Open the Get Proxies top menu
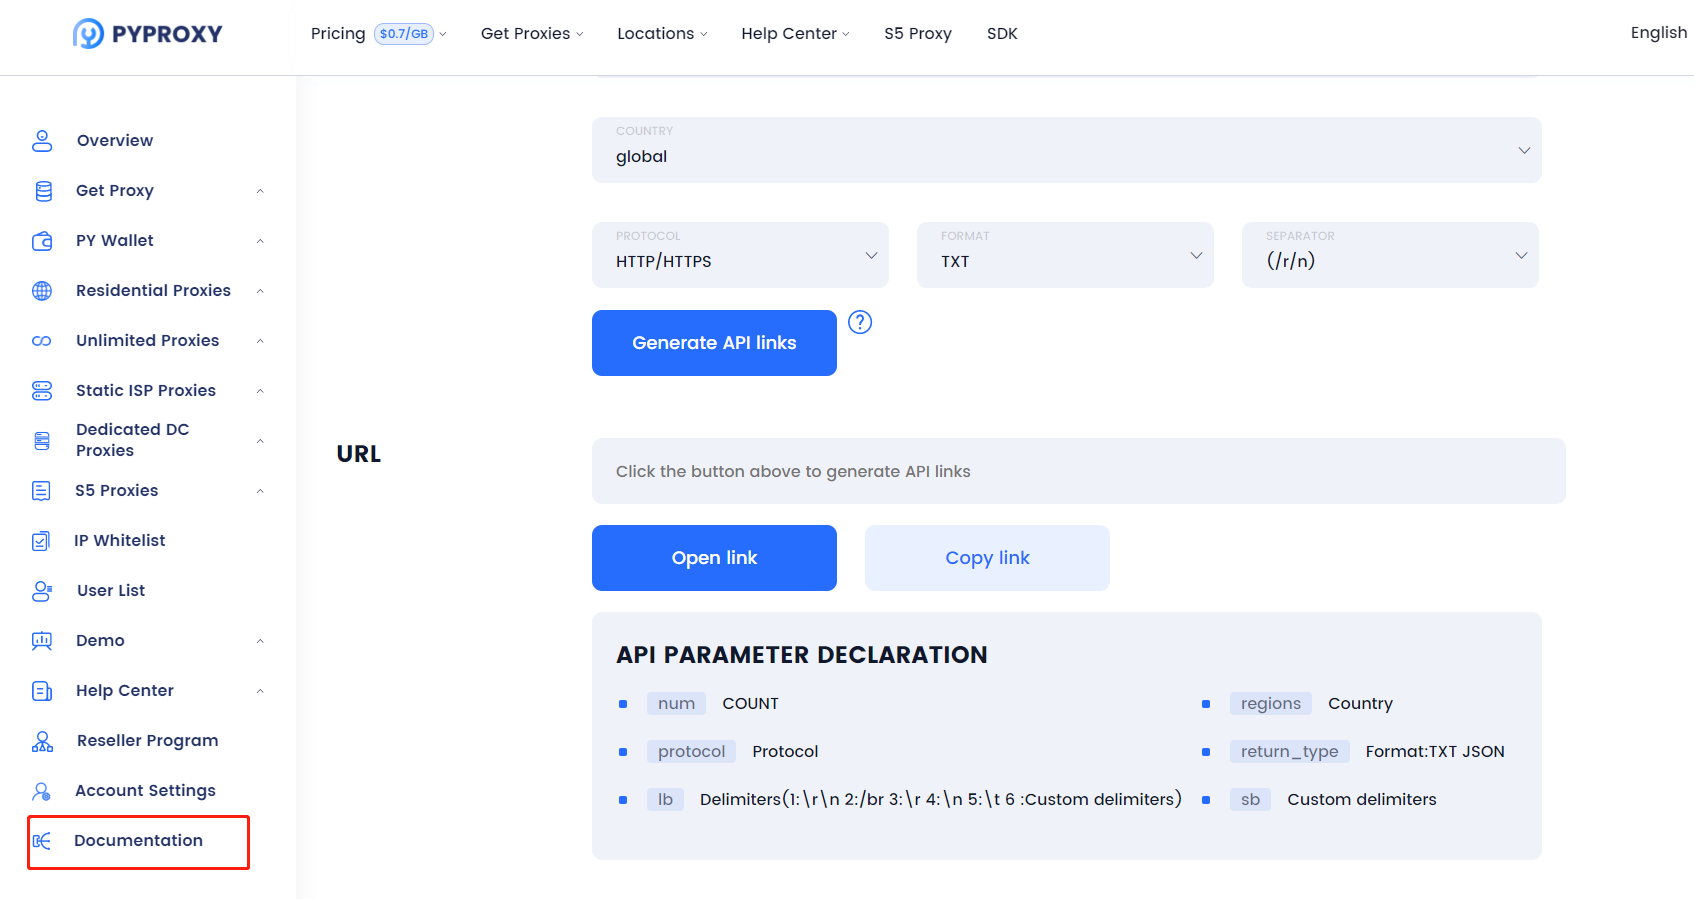Image resolution: width=1694 pixels, height=899 pixels. pos(532,34)
